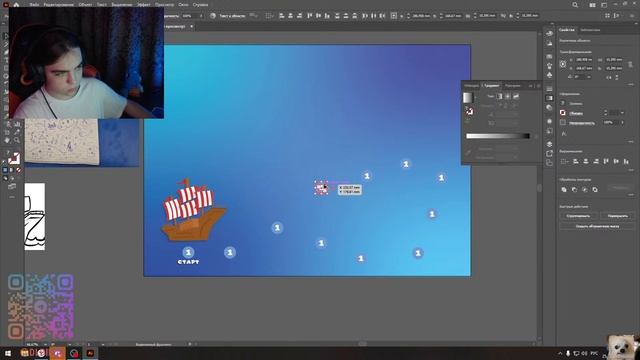
Task: Click Fill/Stroke swatches in toolbar
Action: (x=13, y=158)
